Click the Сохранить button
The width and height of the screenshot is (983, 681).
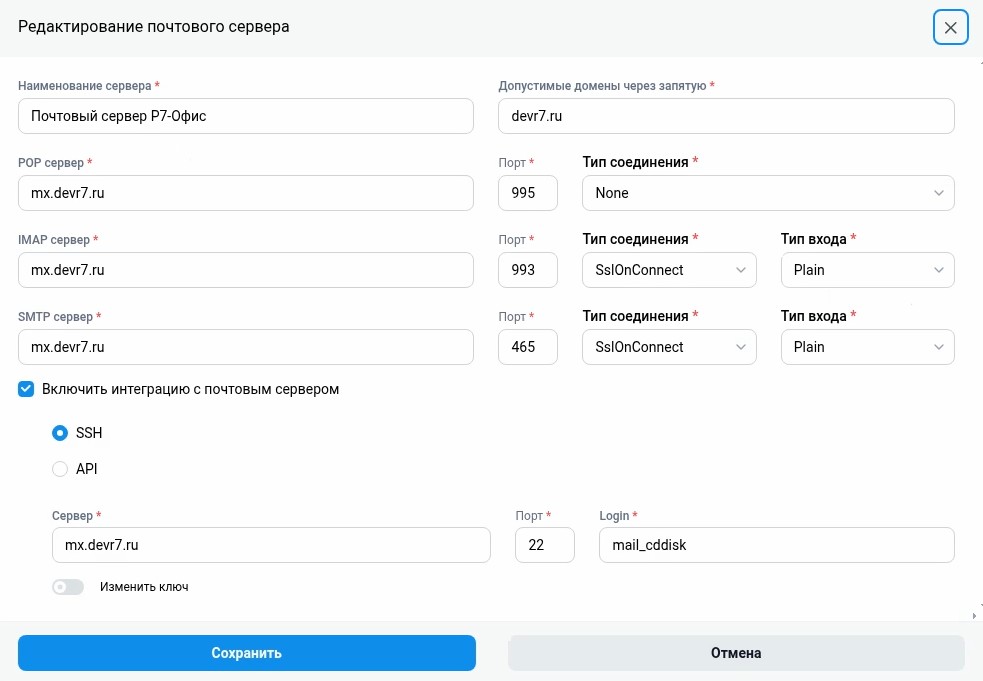pos(246,653)
